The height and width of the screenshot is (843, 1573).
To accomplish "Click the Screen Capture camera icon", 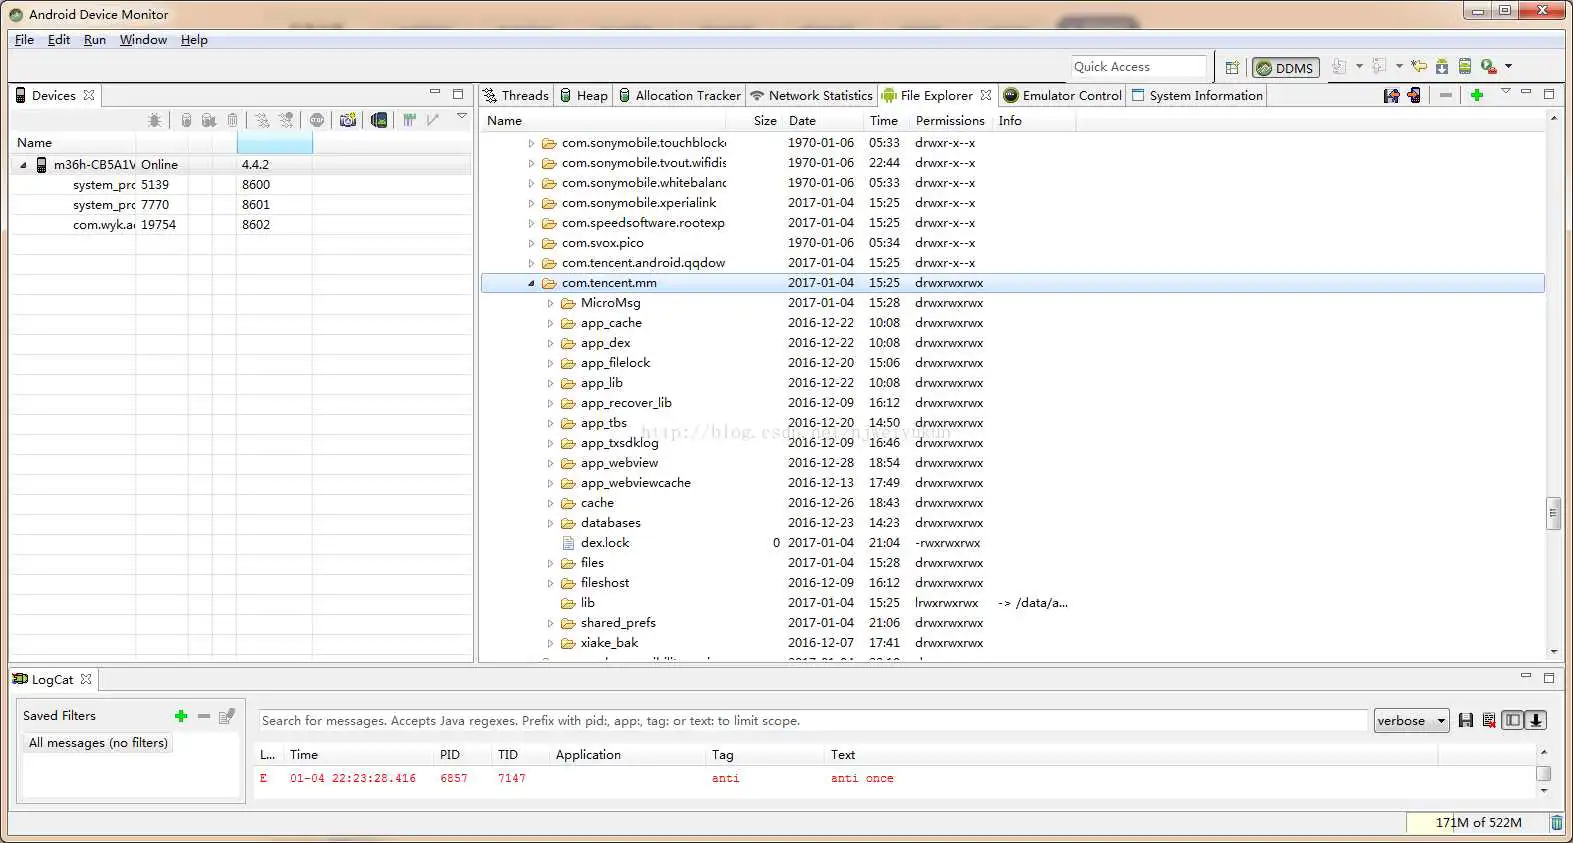I will click(x=347, y=120).
